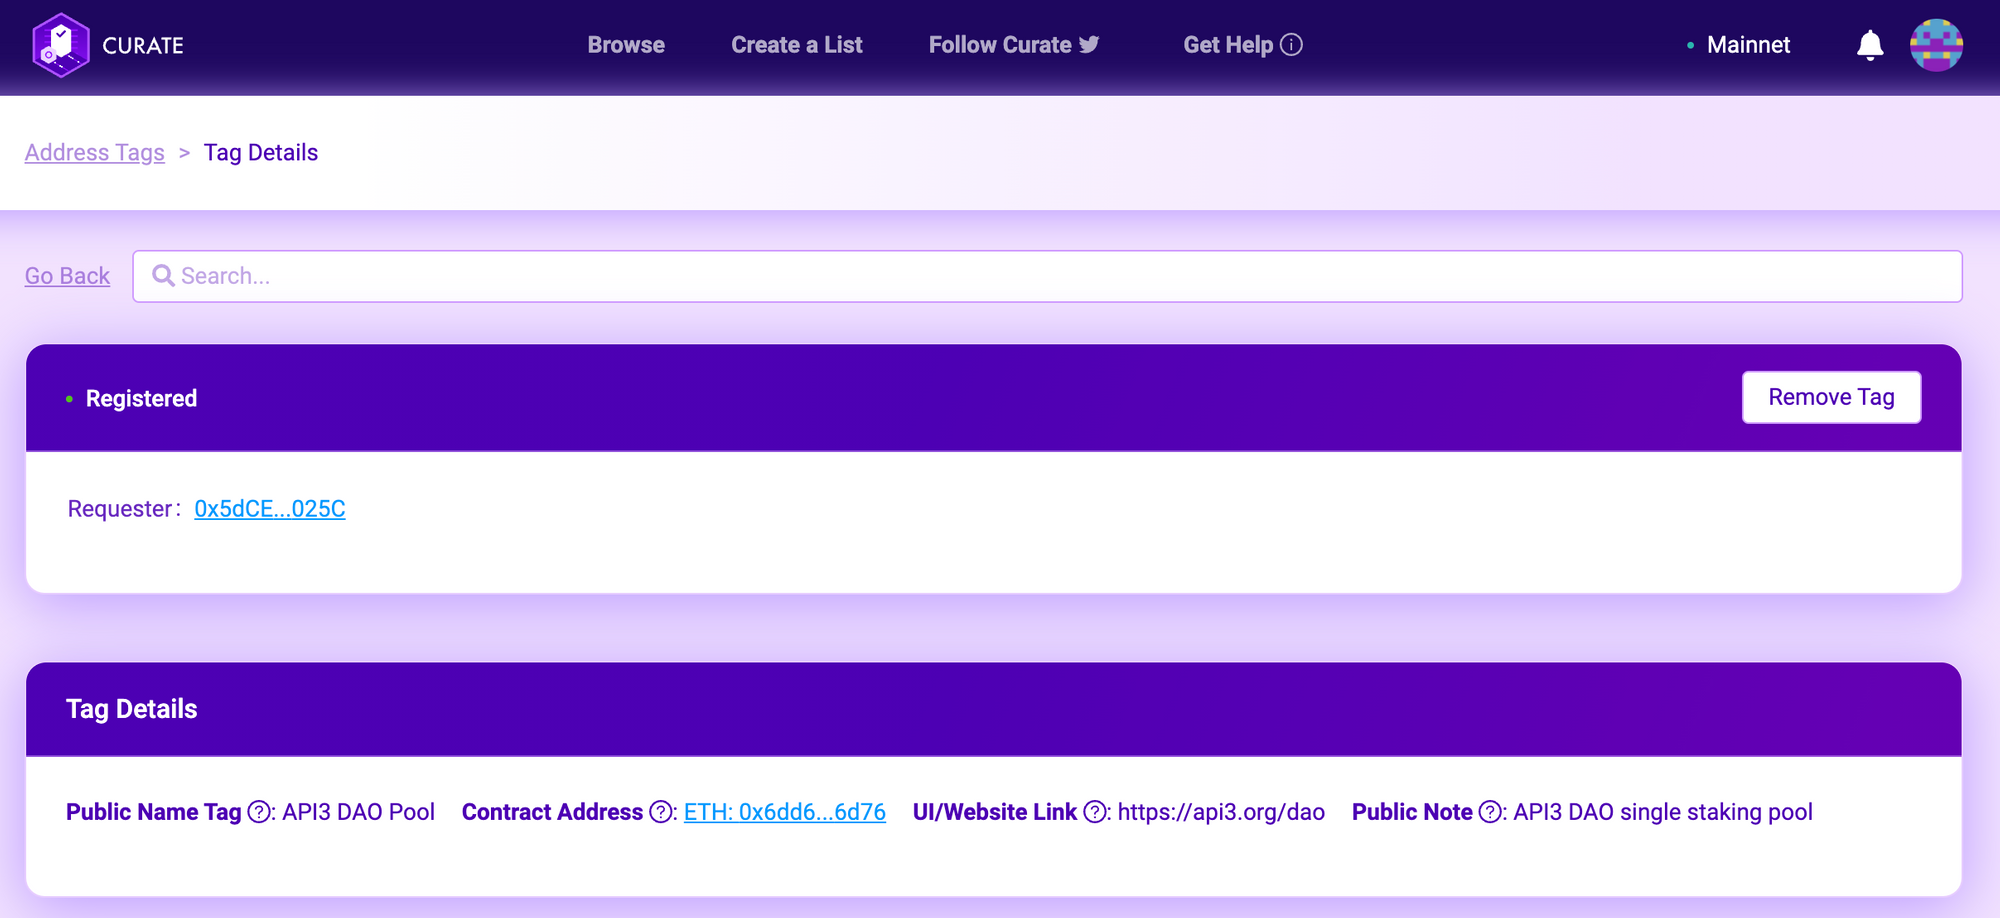Click the Registered status label
Viewport: 2000px width, 918px height.
pos(141,398)
